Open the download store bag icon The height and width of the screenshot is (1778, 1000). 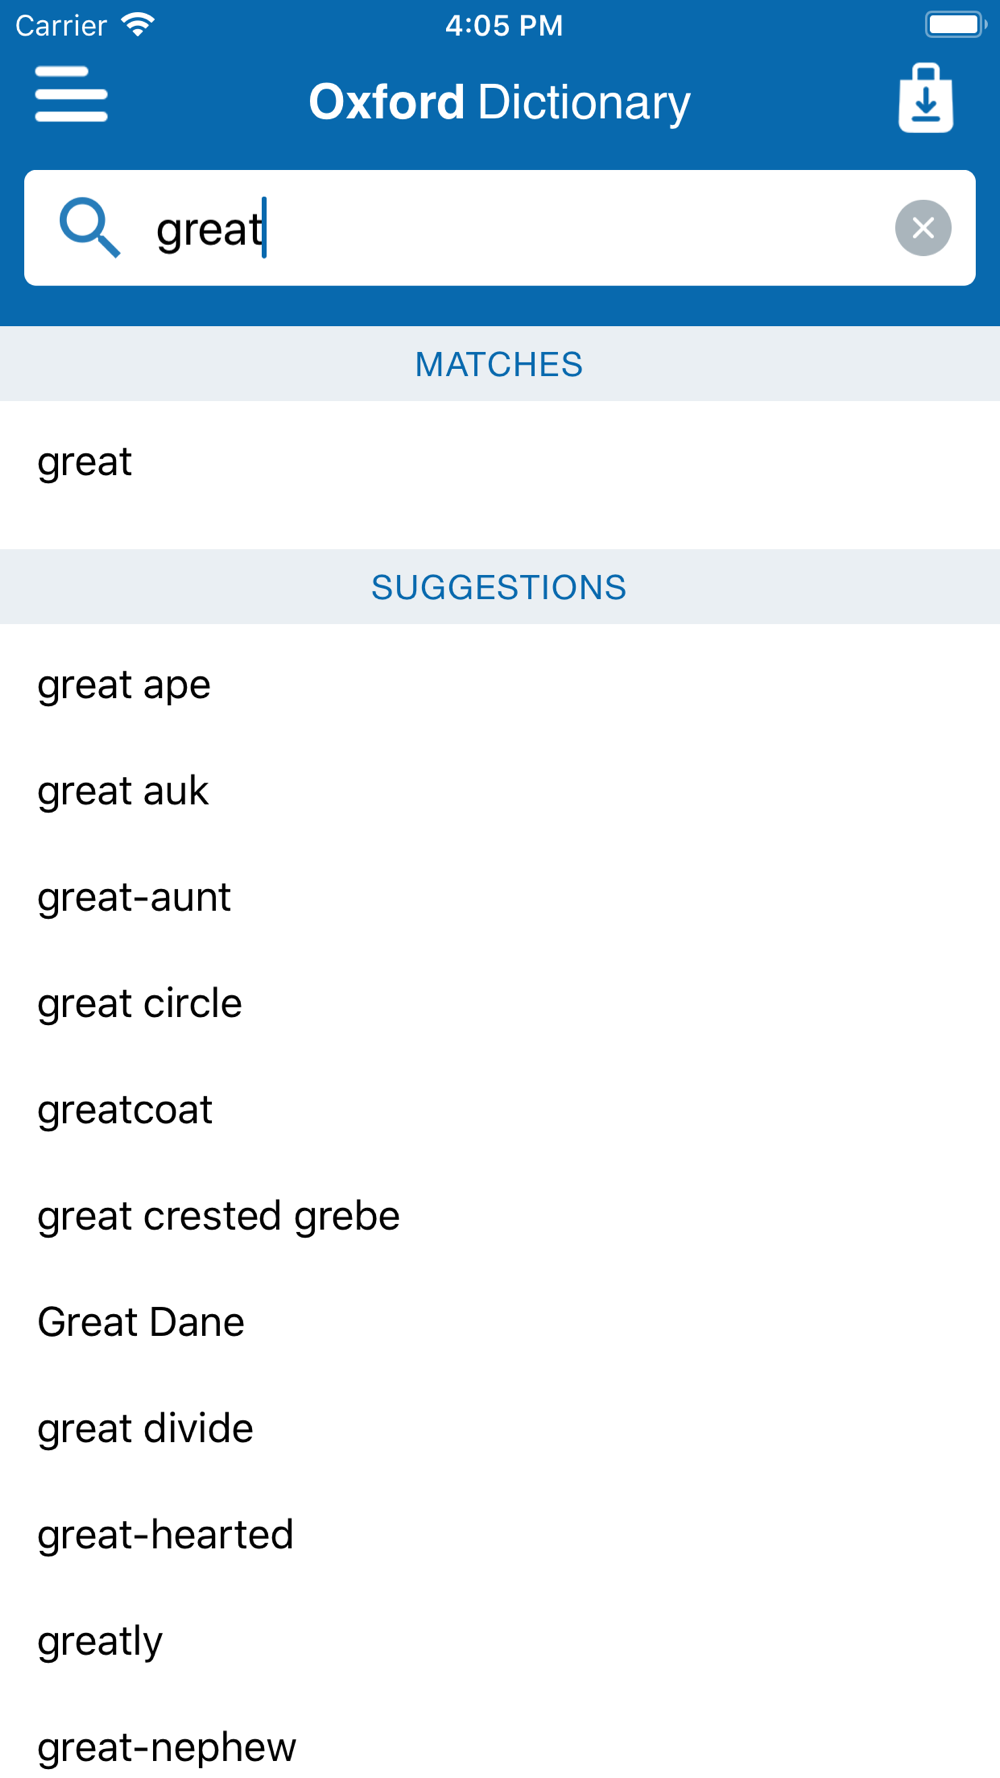(x=926, y=98)
